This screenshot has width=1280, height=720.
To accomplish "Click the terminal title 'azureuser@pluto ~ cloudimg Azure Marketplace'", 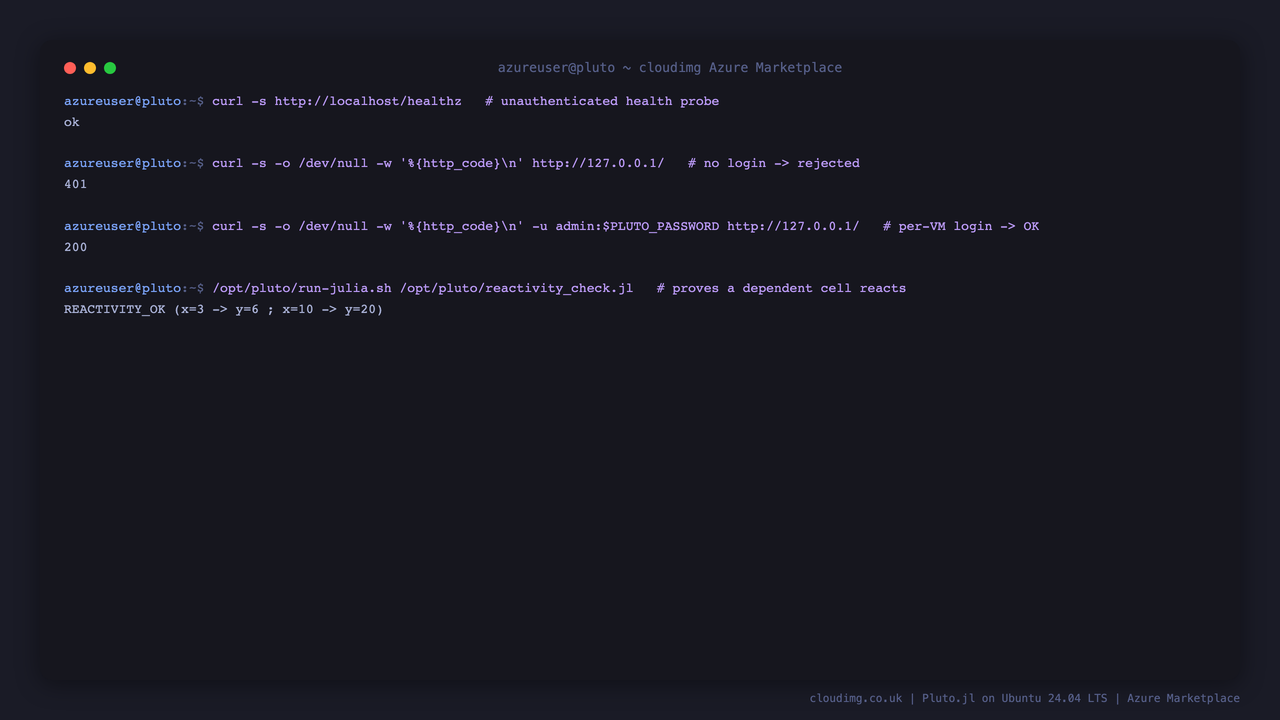I will (670, 68).
